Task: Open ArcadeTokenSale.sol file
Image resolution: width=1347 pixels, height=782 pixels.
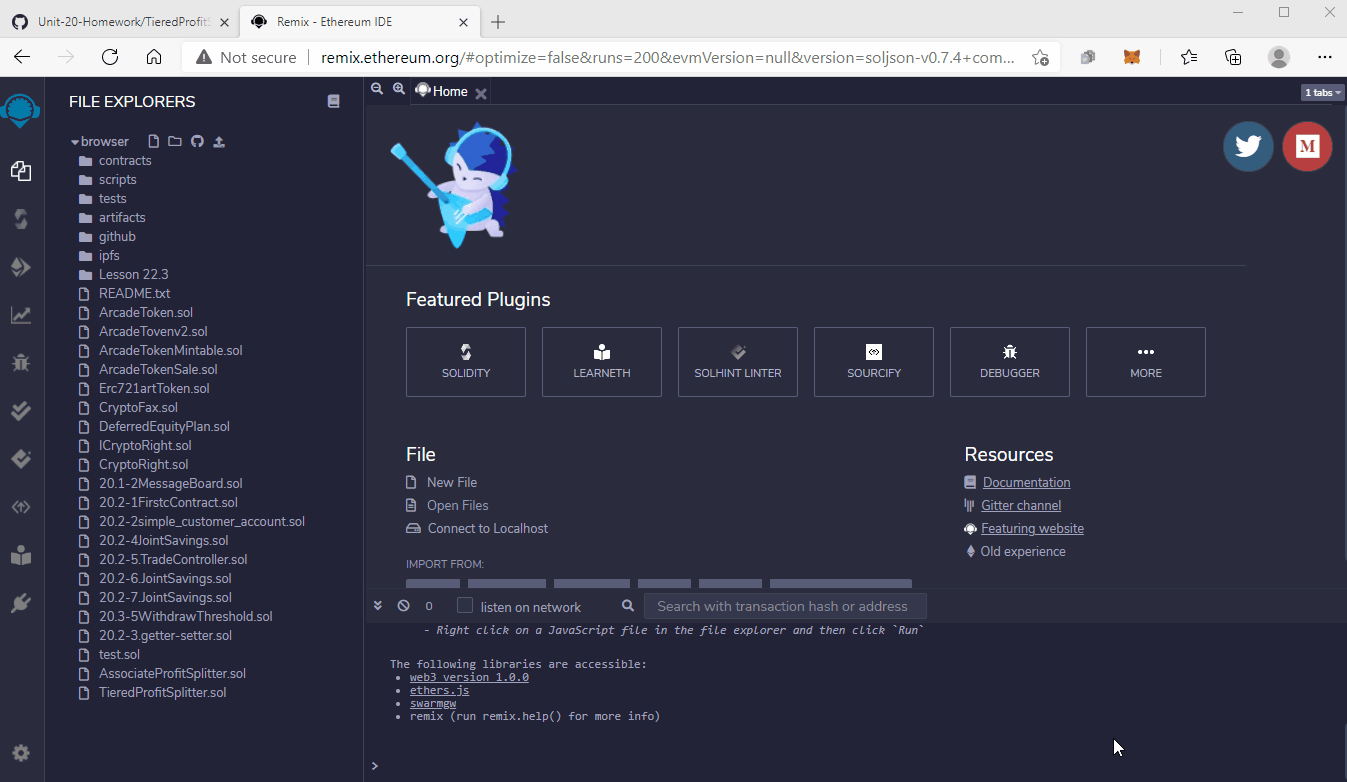Action: click(x=158, y=370)
